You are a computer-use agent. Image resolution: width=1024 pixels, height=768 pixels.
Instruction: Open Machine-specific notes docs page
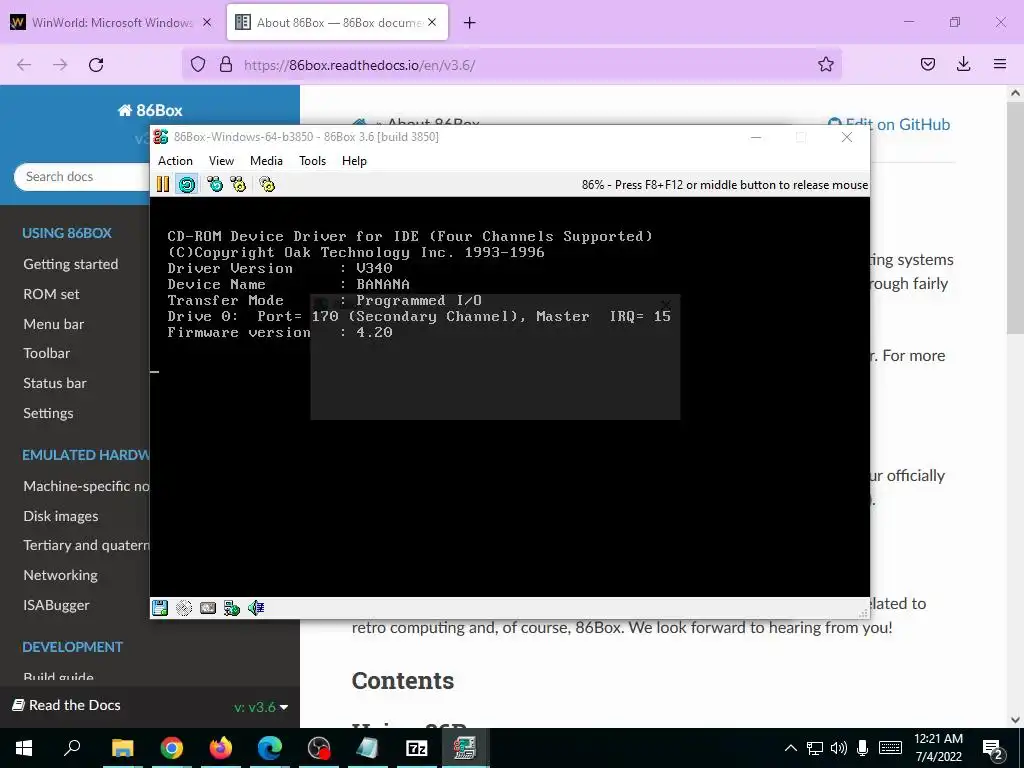point(86,487)
